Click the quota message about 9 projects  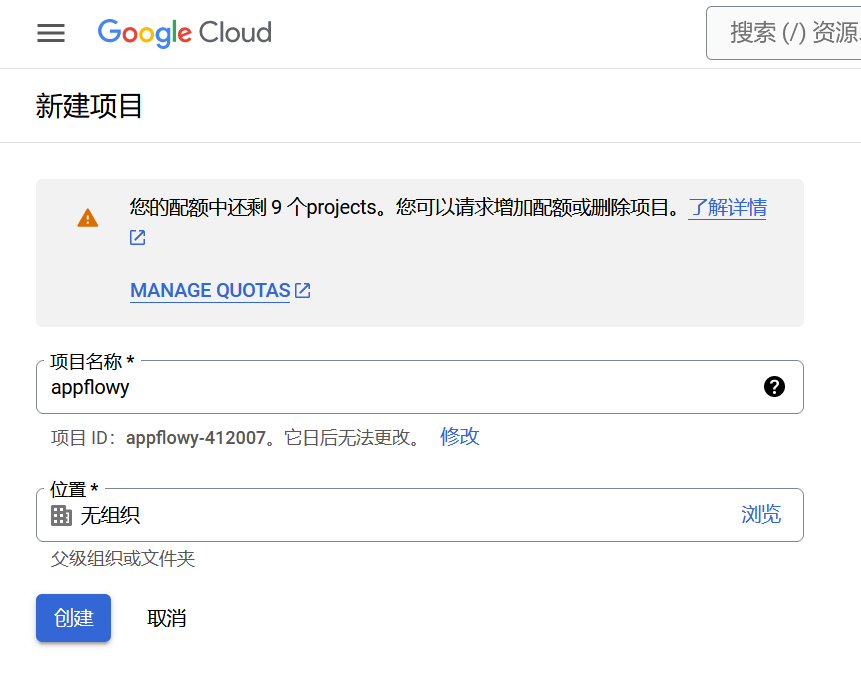(x=405, y=208)
